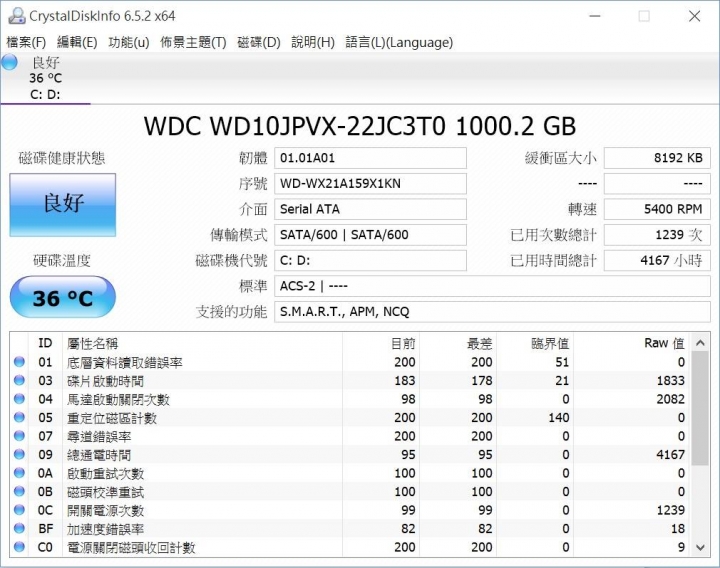Open the 檔案(F) menu
Screen dimensions: 720x568
[26, 43]
